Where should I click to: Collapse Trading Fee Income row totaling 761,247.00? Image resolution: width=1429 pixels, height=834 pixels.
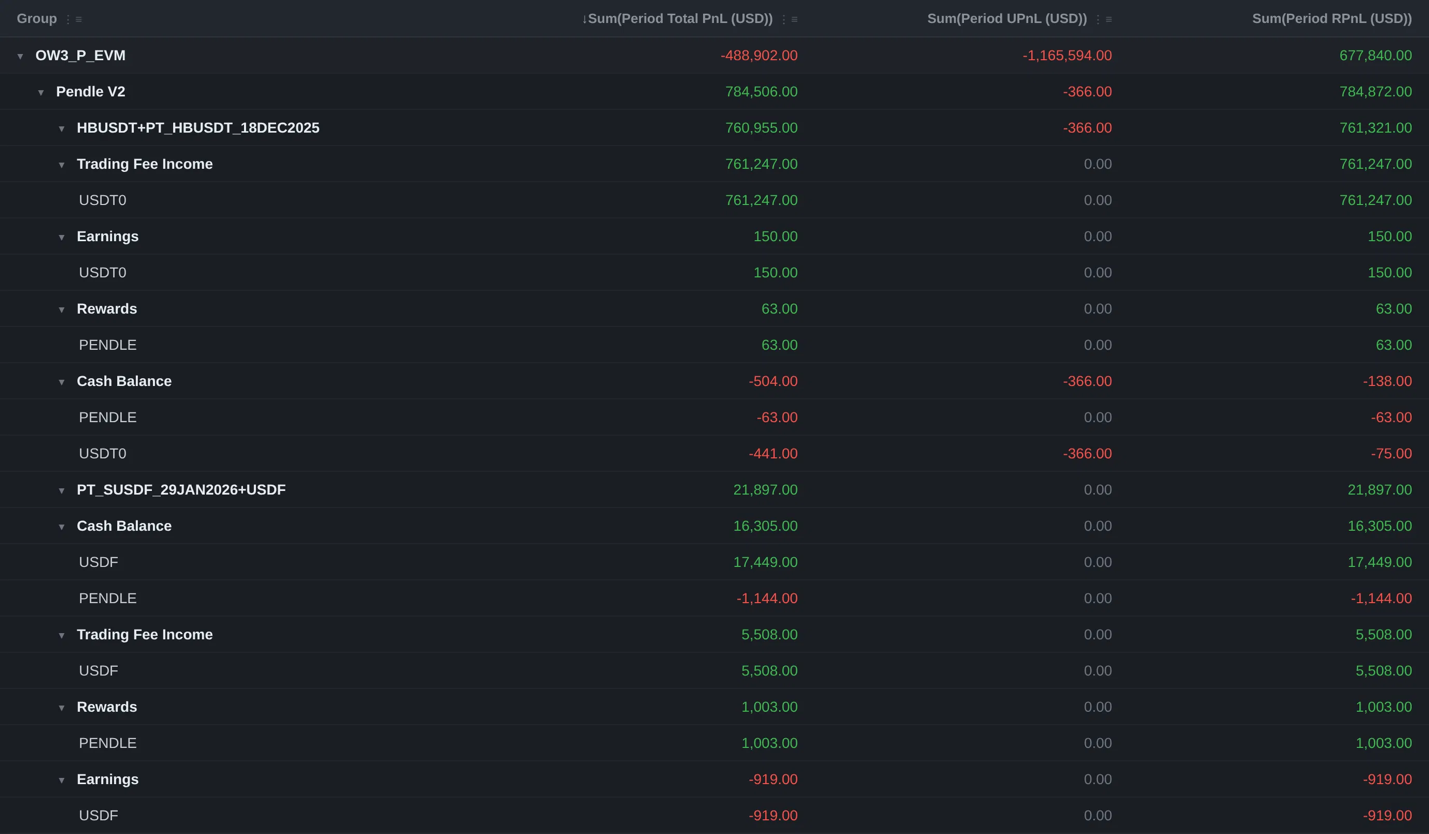pyautogui.click(x=61, y=165)
